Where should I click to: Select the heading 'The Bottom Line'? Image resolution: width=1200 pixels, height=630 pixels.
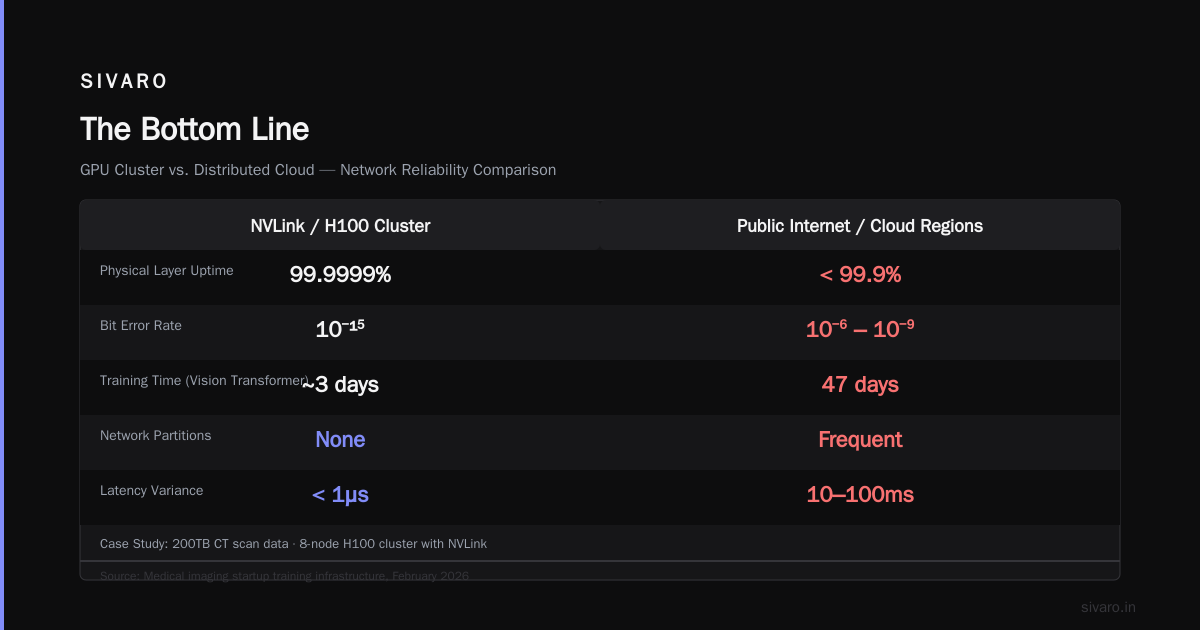(x=195, y=129)
